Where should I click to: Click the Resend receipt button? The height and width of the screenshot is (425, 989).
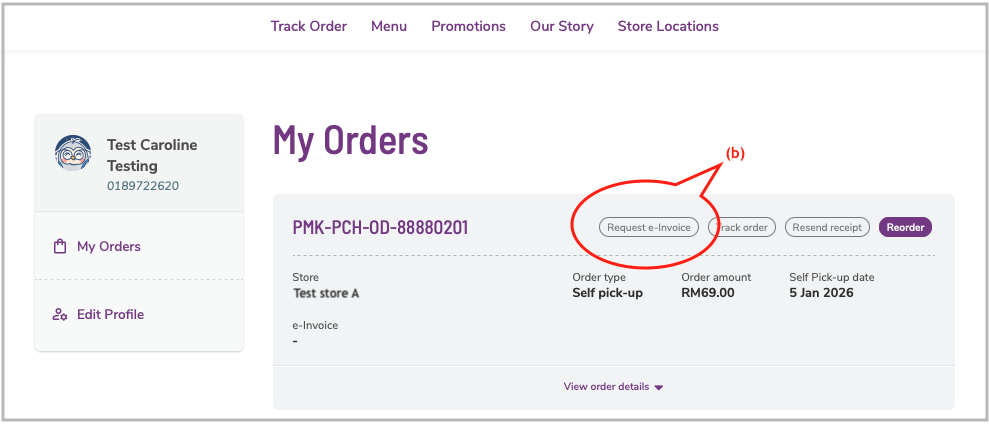tap(827, 228)
